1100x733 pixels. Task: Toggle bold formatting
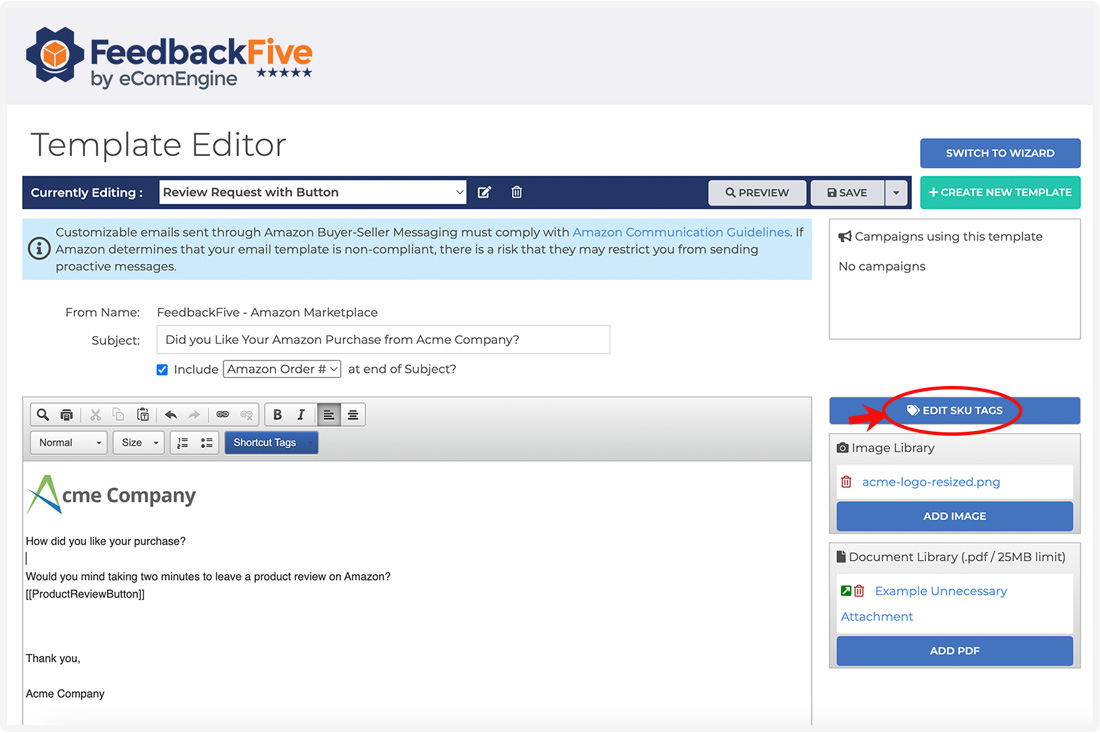coord(277,415)
